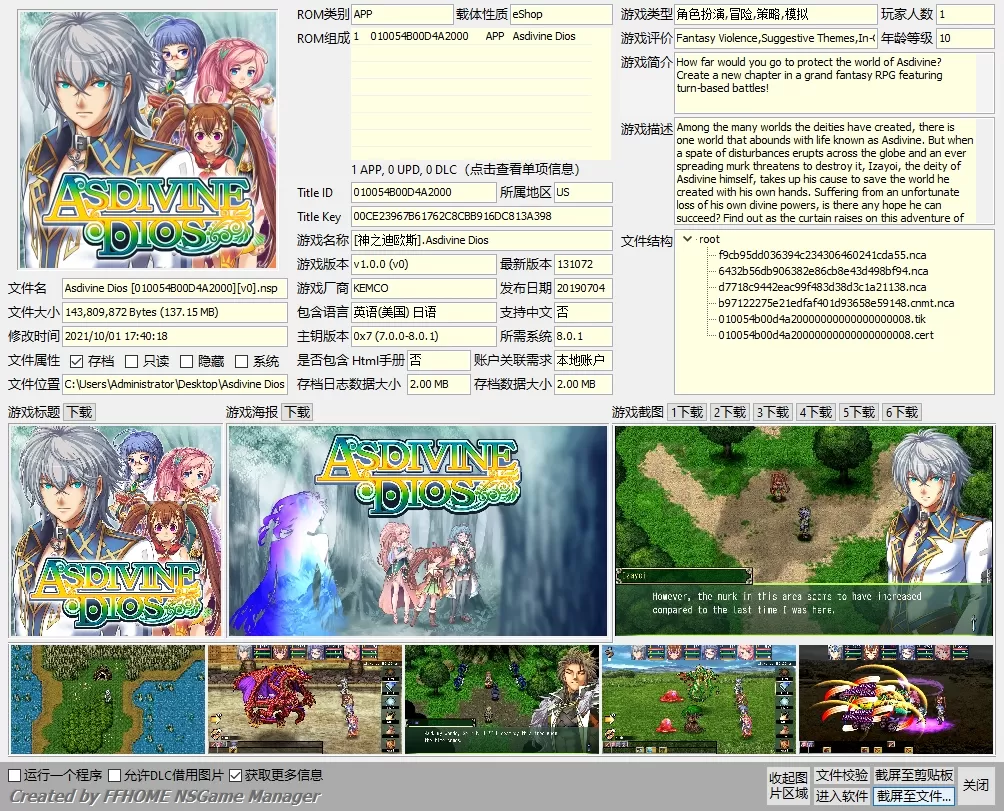Click 收起图片区域 to collapse image area

[x=788, y=785]
